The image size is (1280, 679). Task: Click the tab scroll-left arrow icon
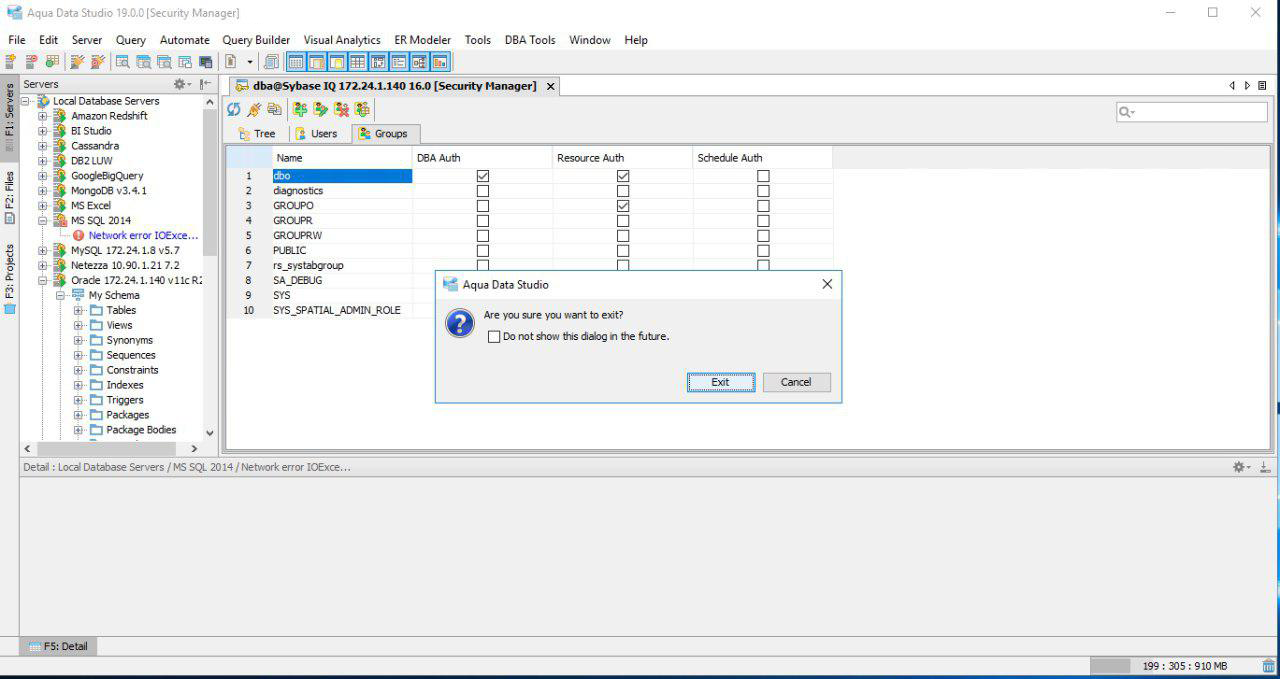pyautogui.click(x=1232, y=86)
